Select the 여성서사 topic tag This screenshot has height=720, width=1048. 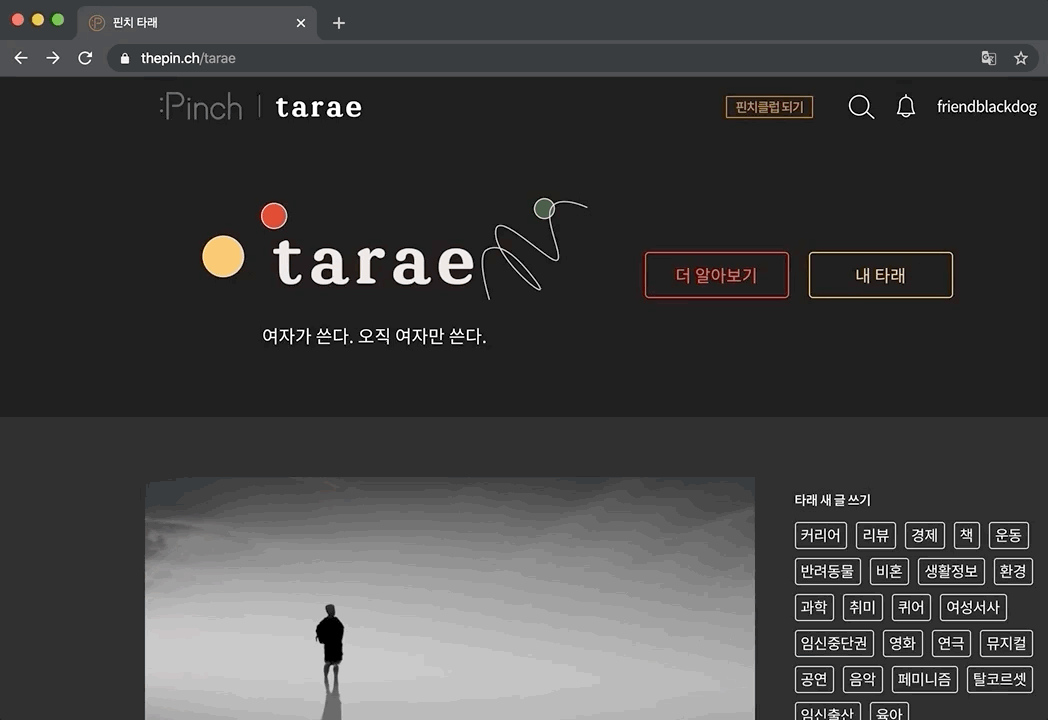[972, 608]
